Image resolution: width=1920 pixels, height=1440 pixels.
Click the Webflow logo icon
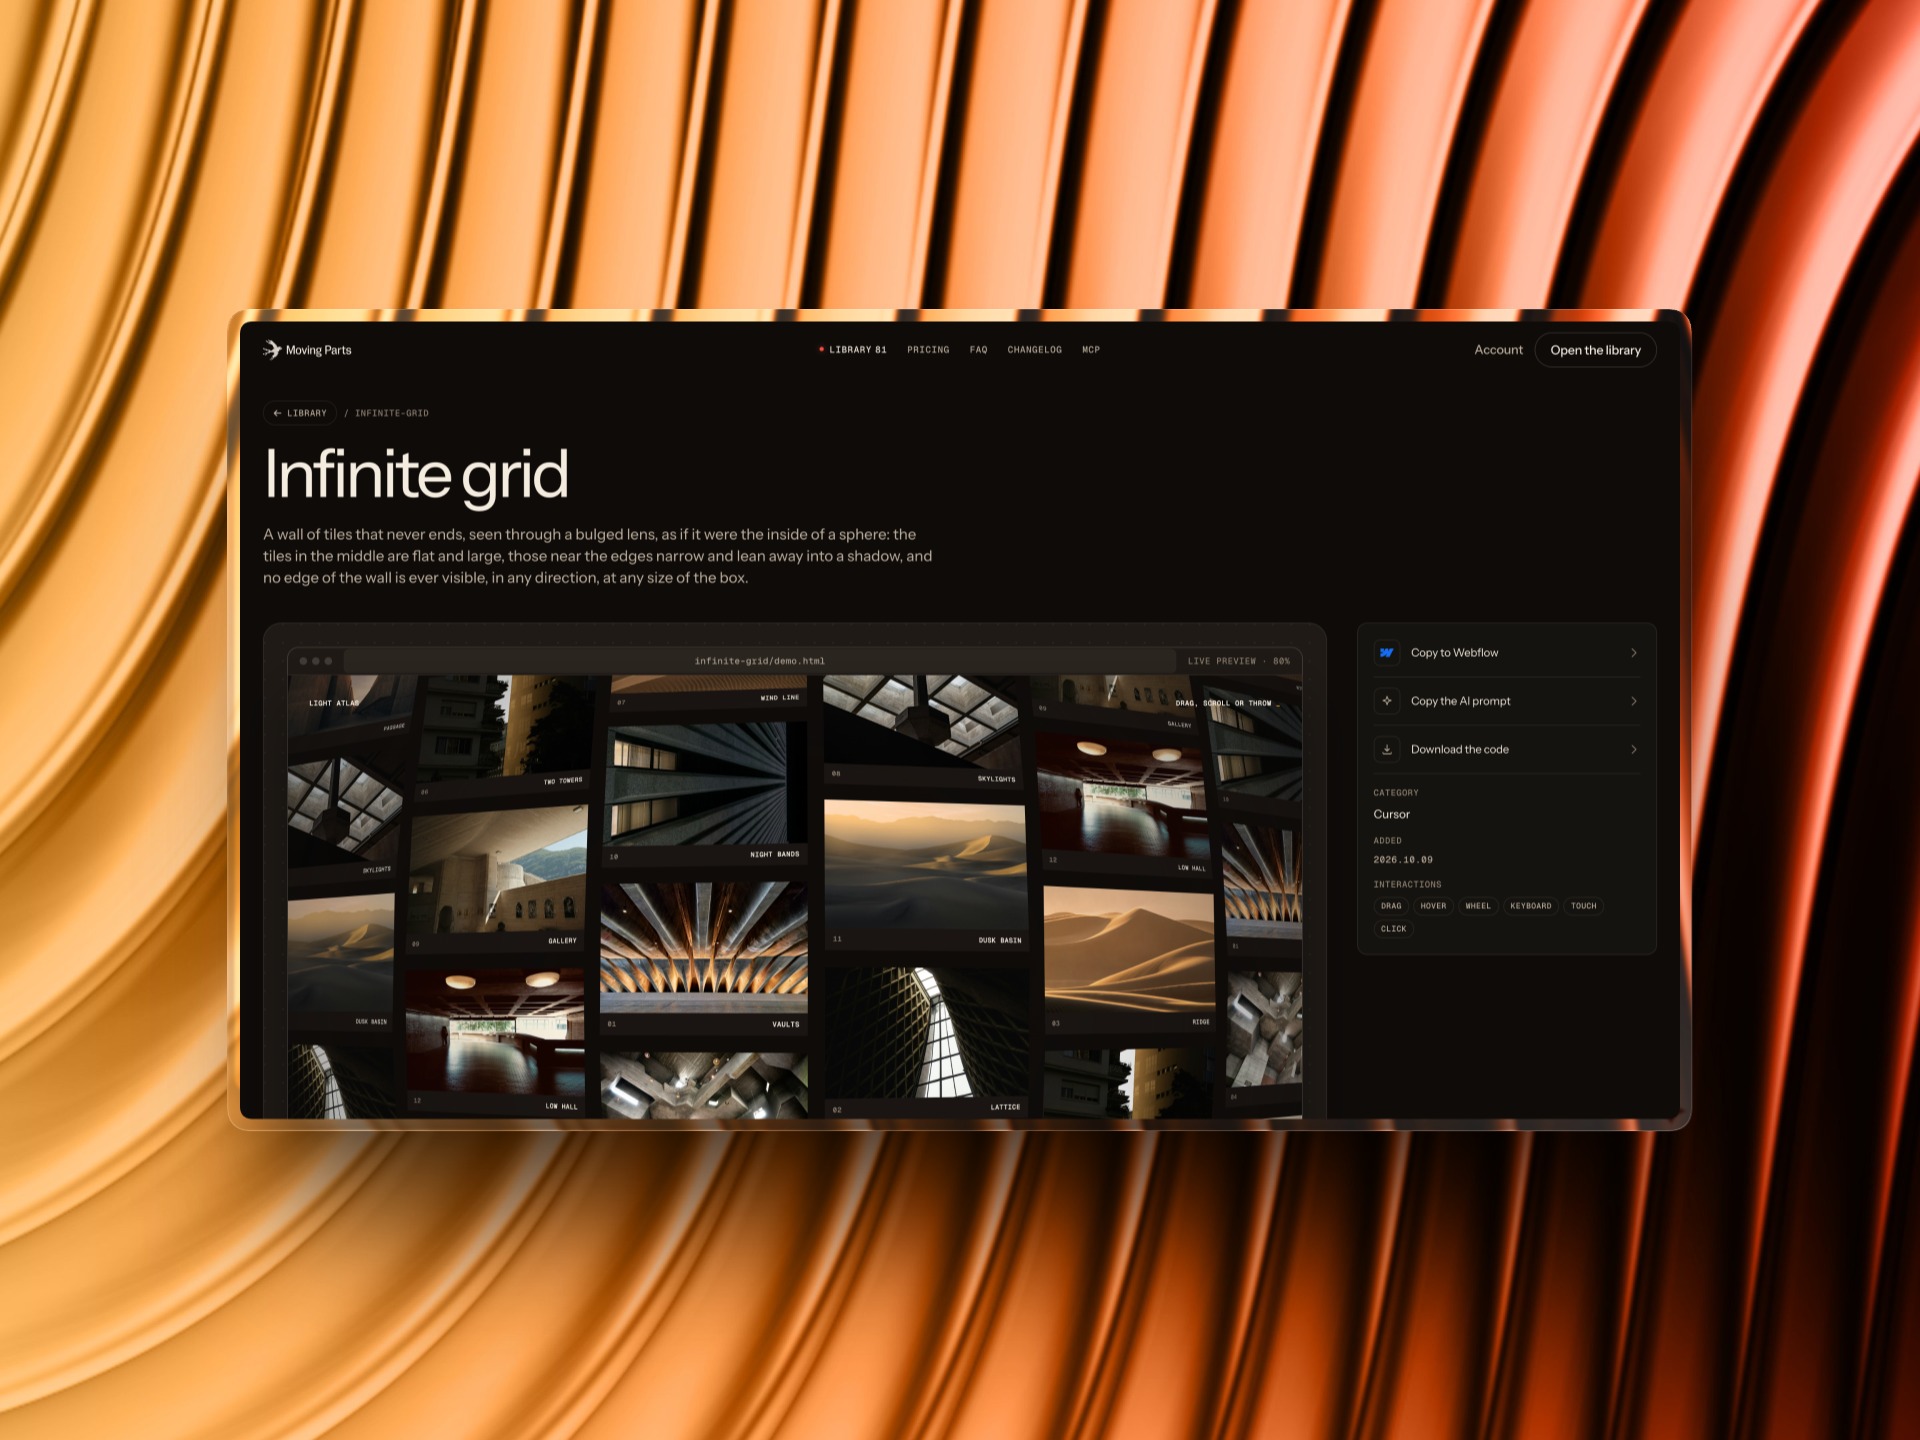(x=1387, y=653)
